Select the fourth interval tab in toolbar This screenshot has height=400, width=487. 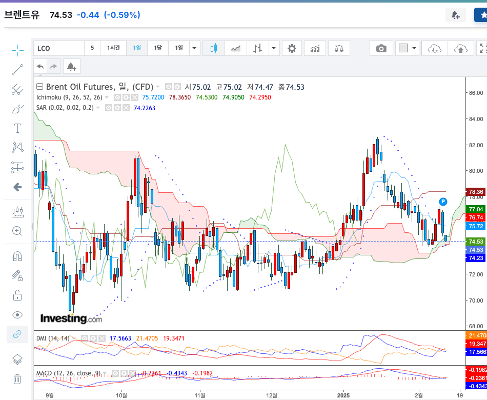pos(158,48)
